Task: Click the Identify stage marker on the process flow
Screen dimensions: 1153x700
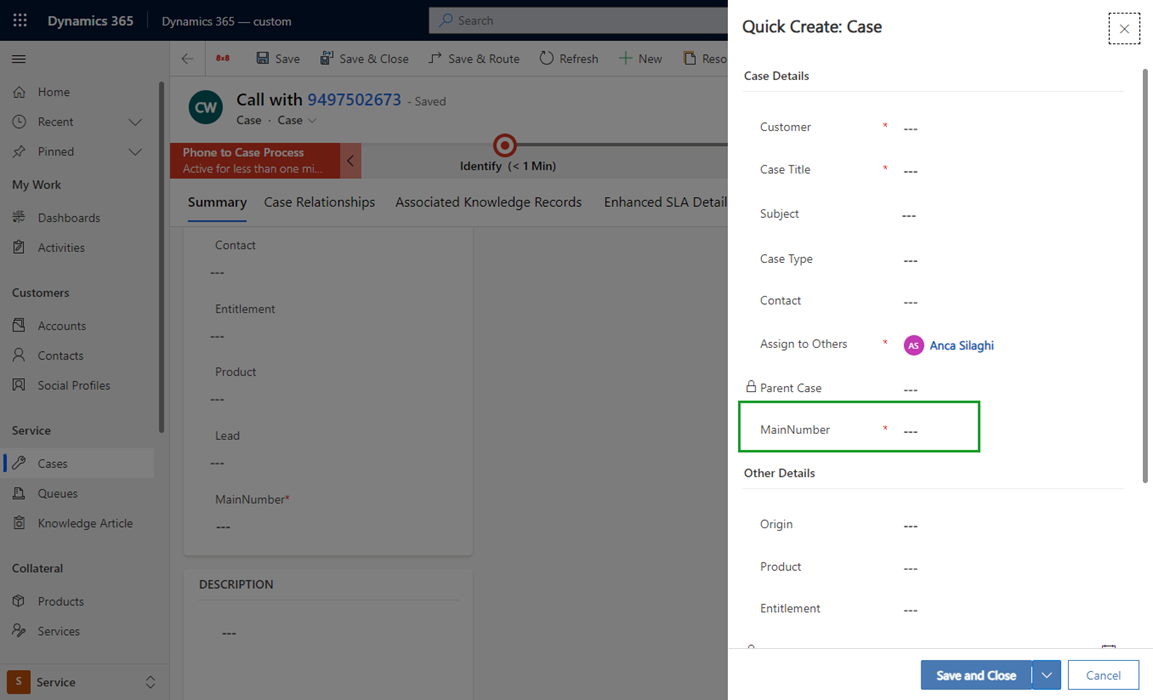Action: pos(504,144)
